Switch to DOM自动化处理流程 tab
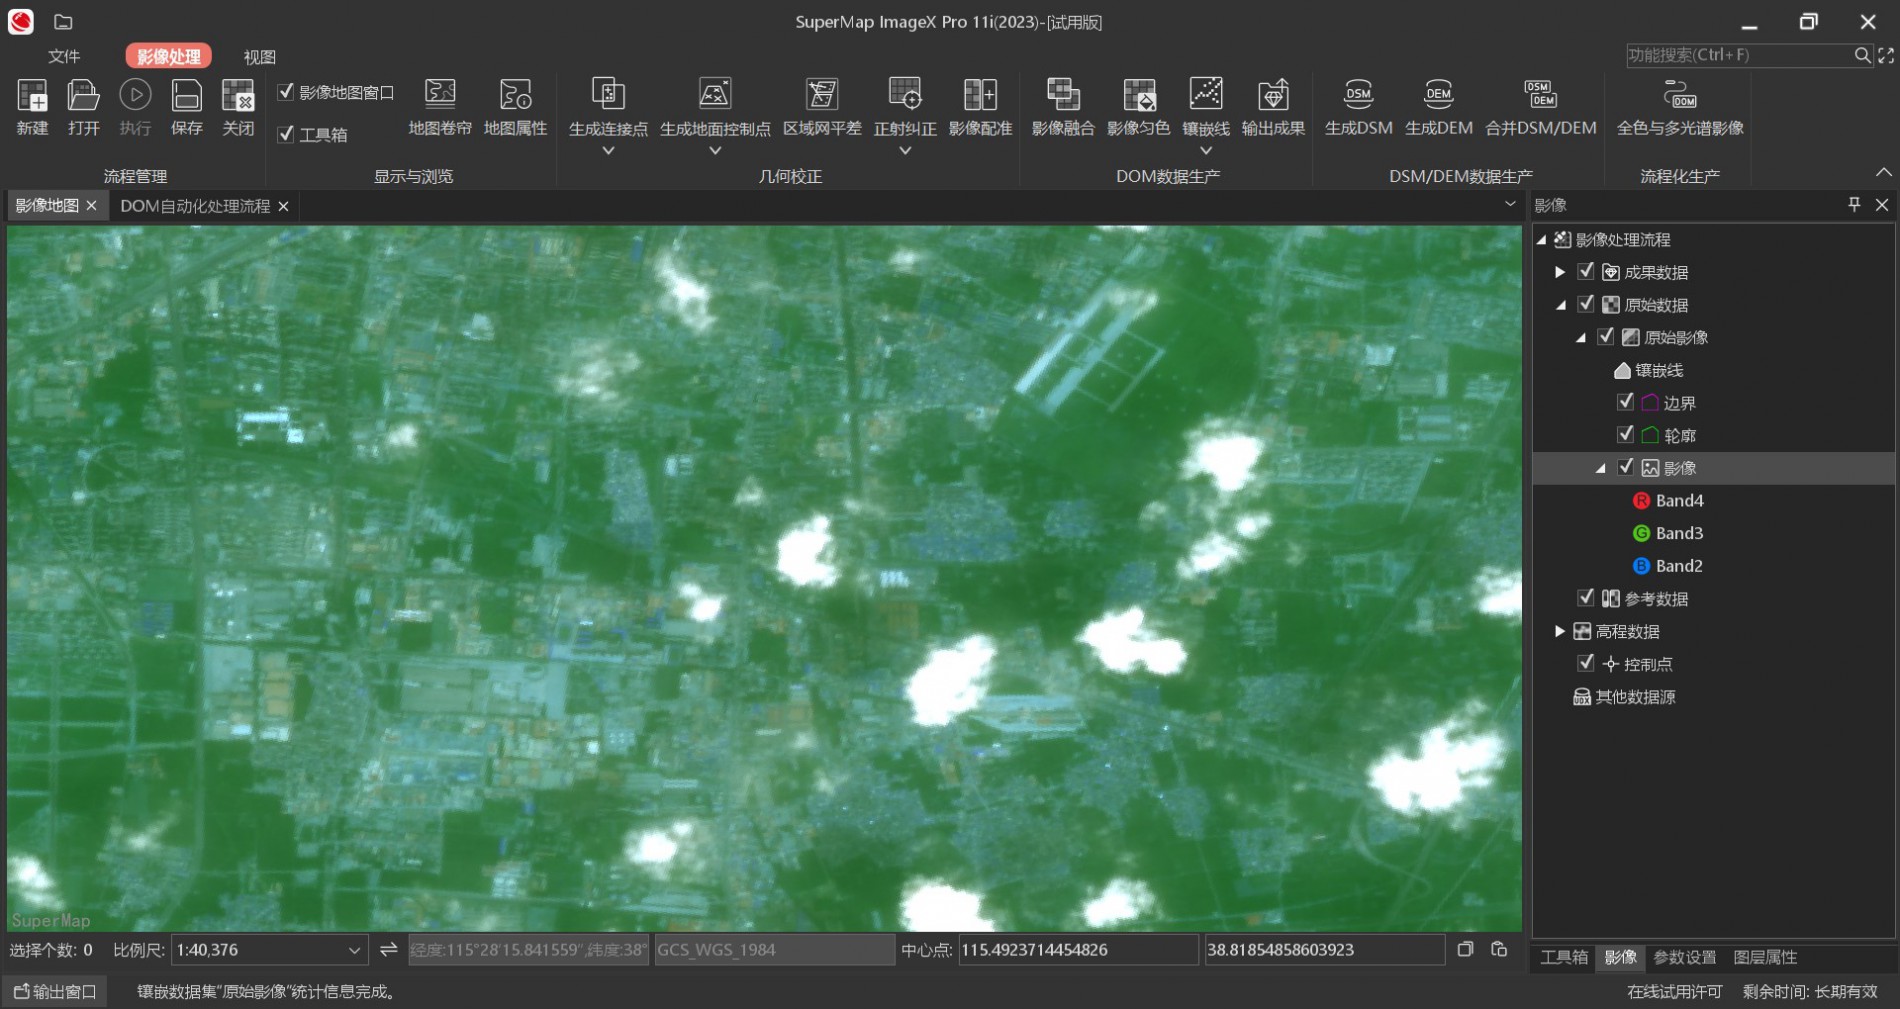The image size is (1900, 1009). pos(195,205)
